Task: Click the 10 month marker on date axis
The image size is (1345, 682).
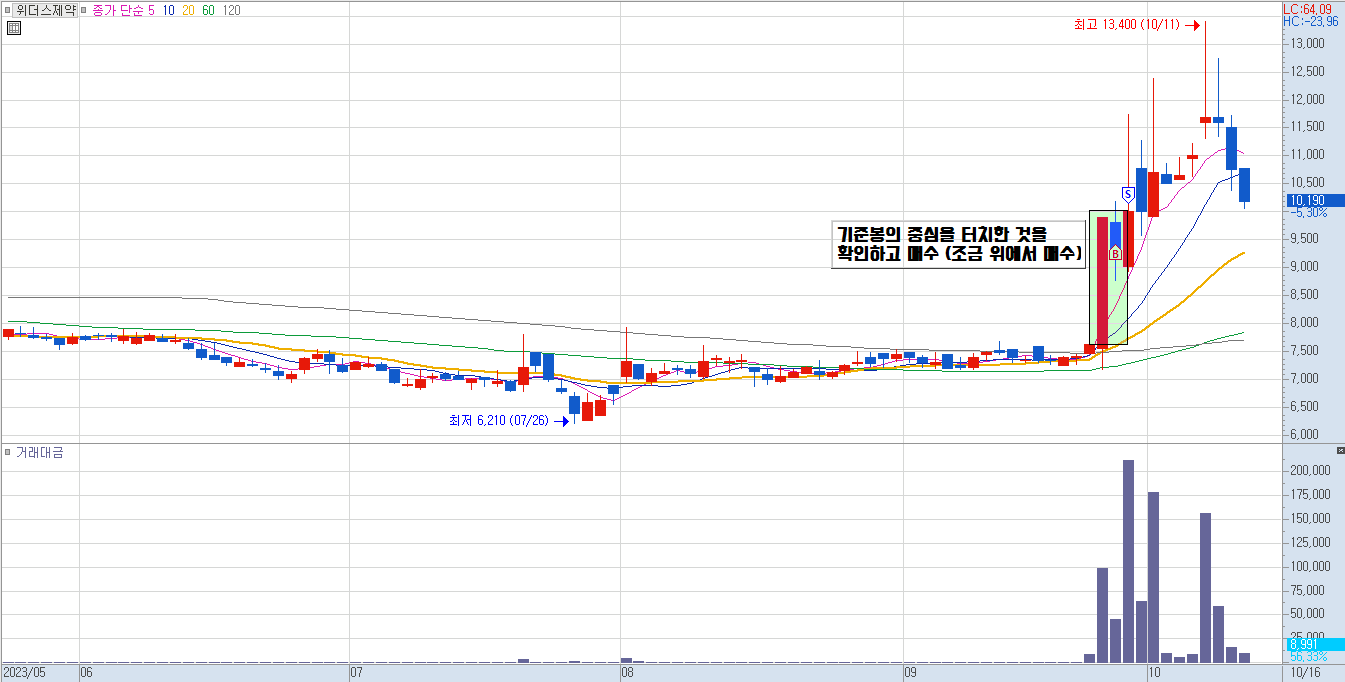Action: [x=1153, y=673]
